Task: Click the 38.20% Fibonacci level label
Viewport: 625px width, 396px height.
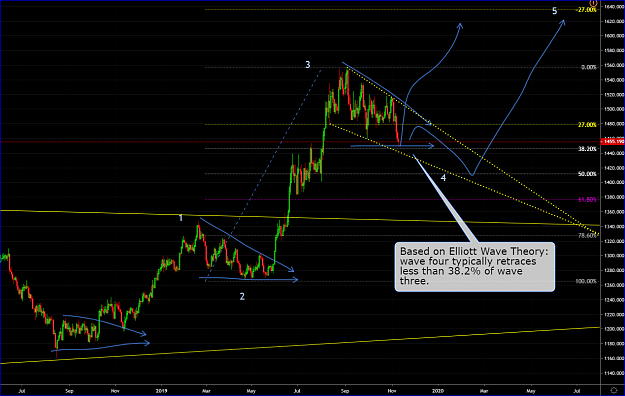Action: (587, 149)
